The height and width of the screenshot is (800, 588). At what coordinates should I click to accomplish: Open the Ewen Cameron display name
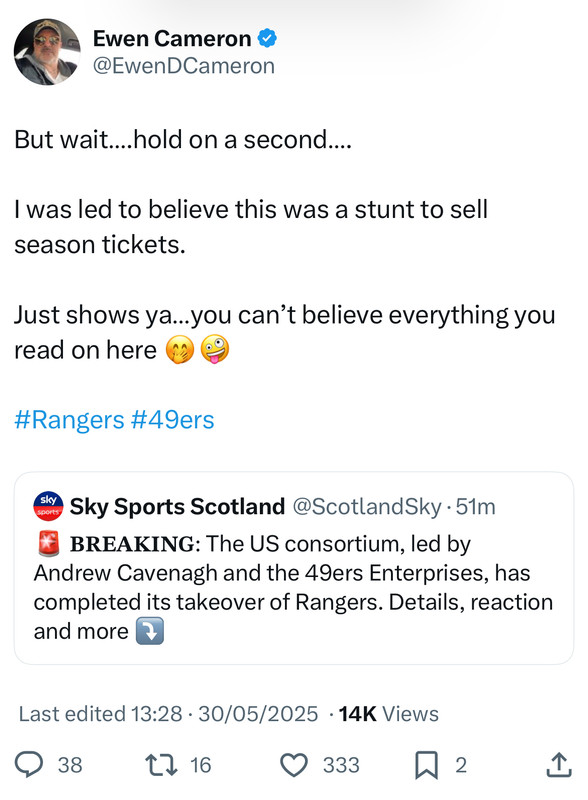pyautogui.click(x=172, y=39)
